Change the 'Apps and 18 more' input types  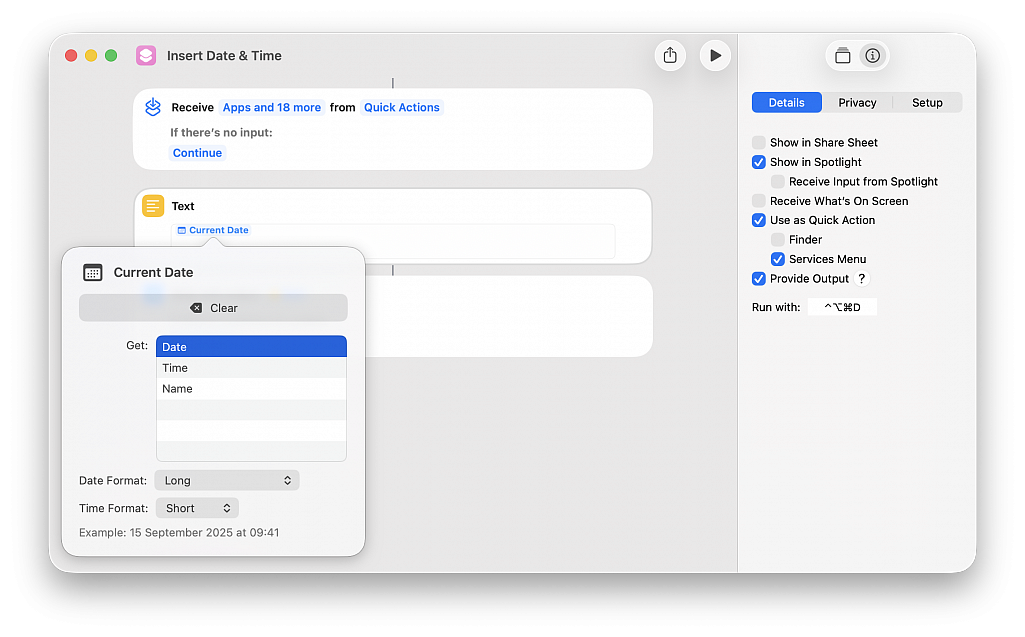coord(272,108)
